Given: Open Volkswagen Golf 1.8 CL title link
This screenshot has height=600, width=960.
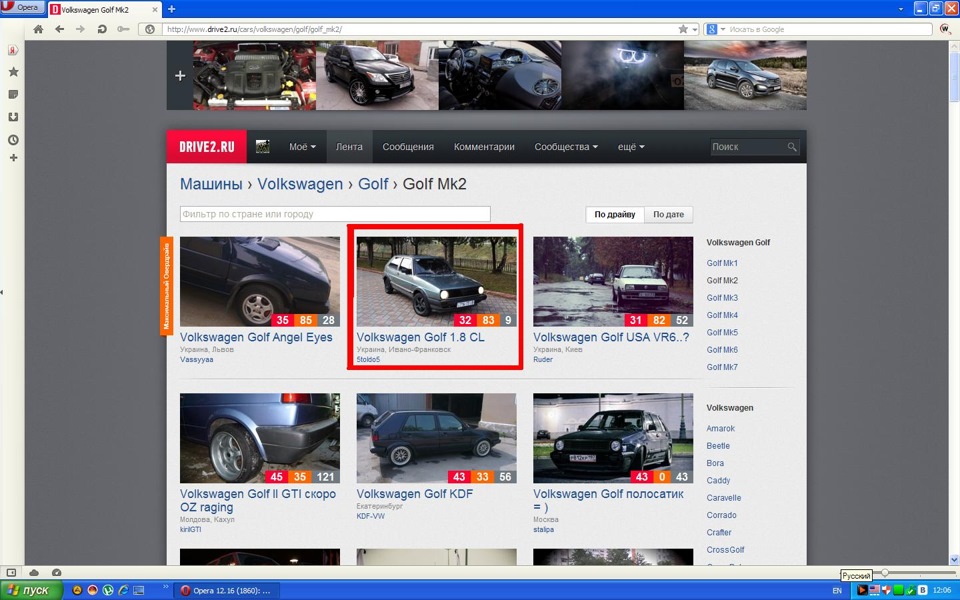Looking at the screenshot, I should [421, 337].
